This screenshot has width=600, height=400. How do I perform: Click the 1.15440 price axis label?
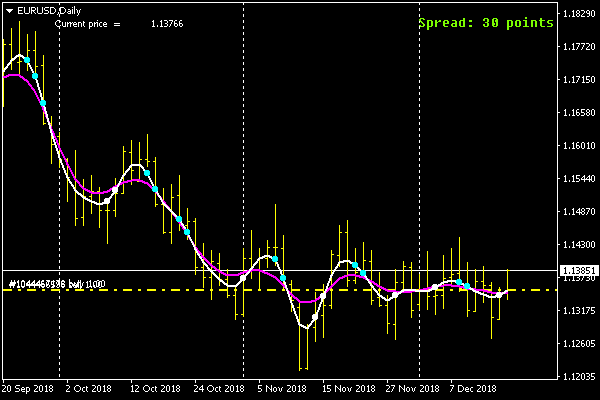point(579,178)
